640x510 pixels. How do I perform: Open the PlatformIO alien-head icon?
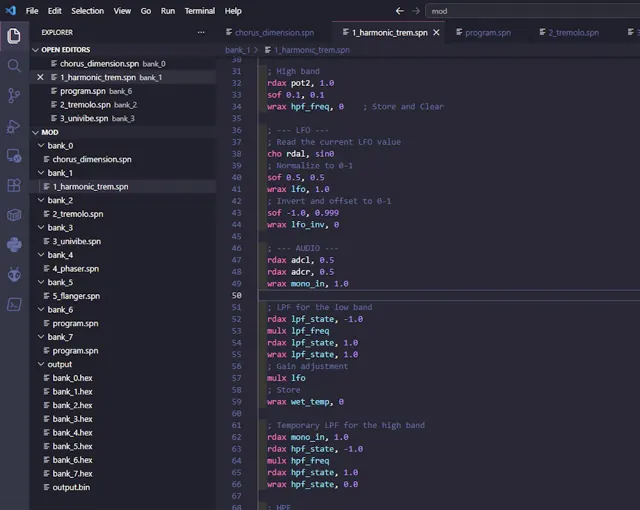[14, 275]
